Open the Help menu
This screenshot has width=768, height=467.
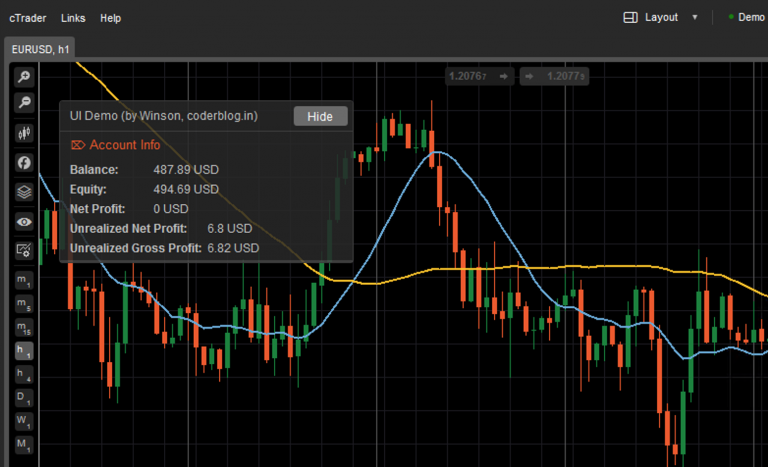coord(111,18)
